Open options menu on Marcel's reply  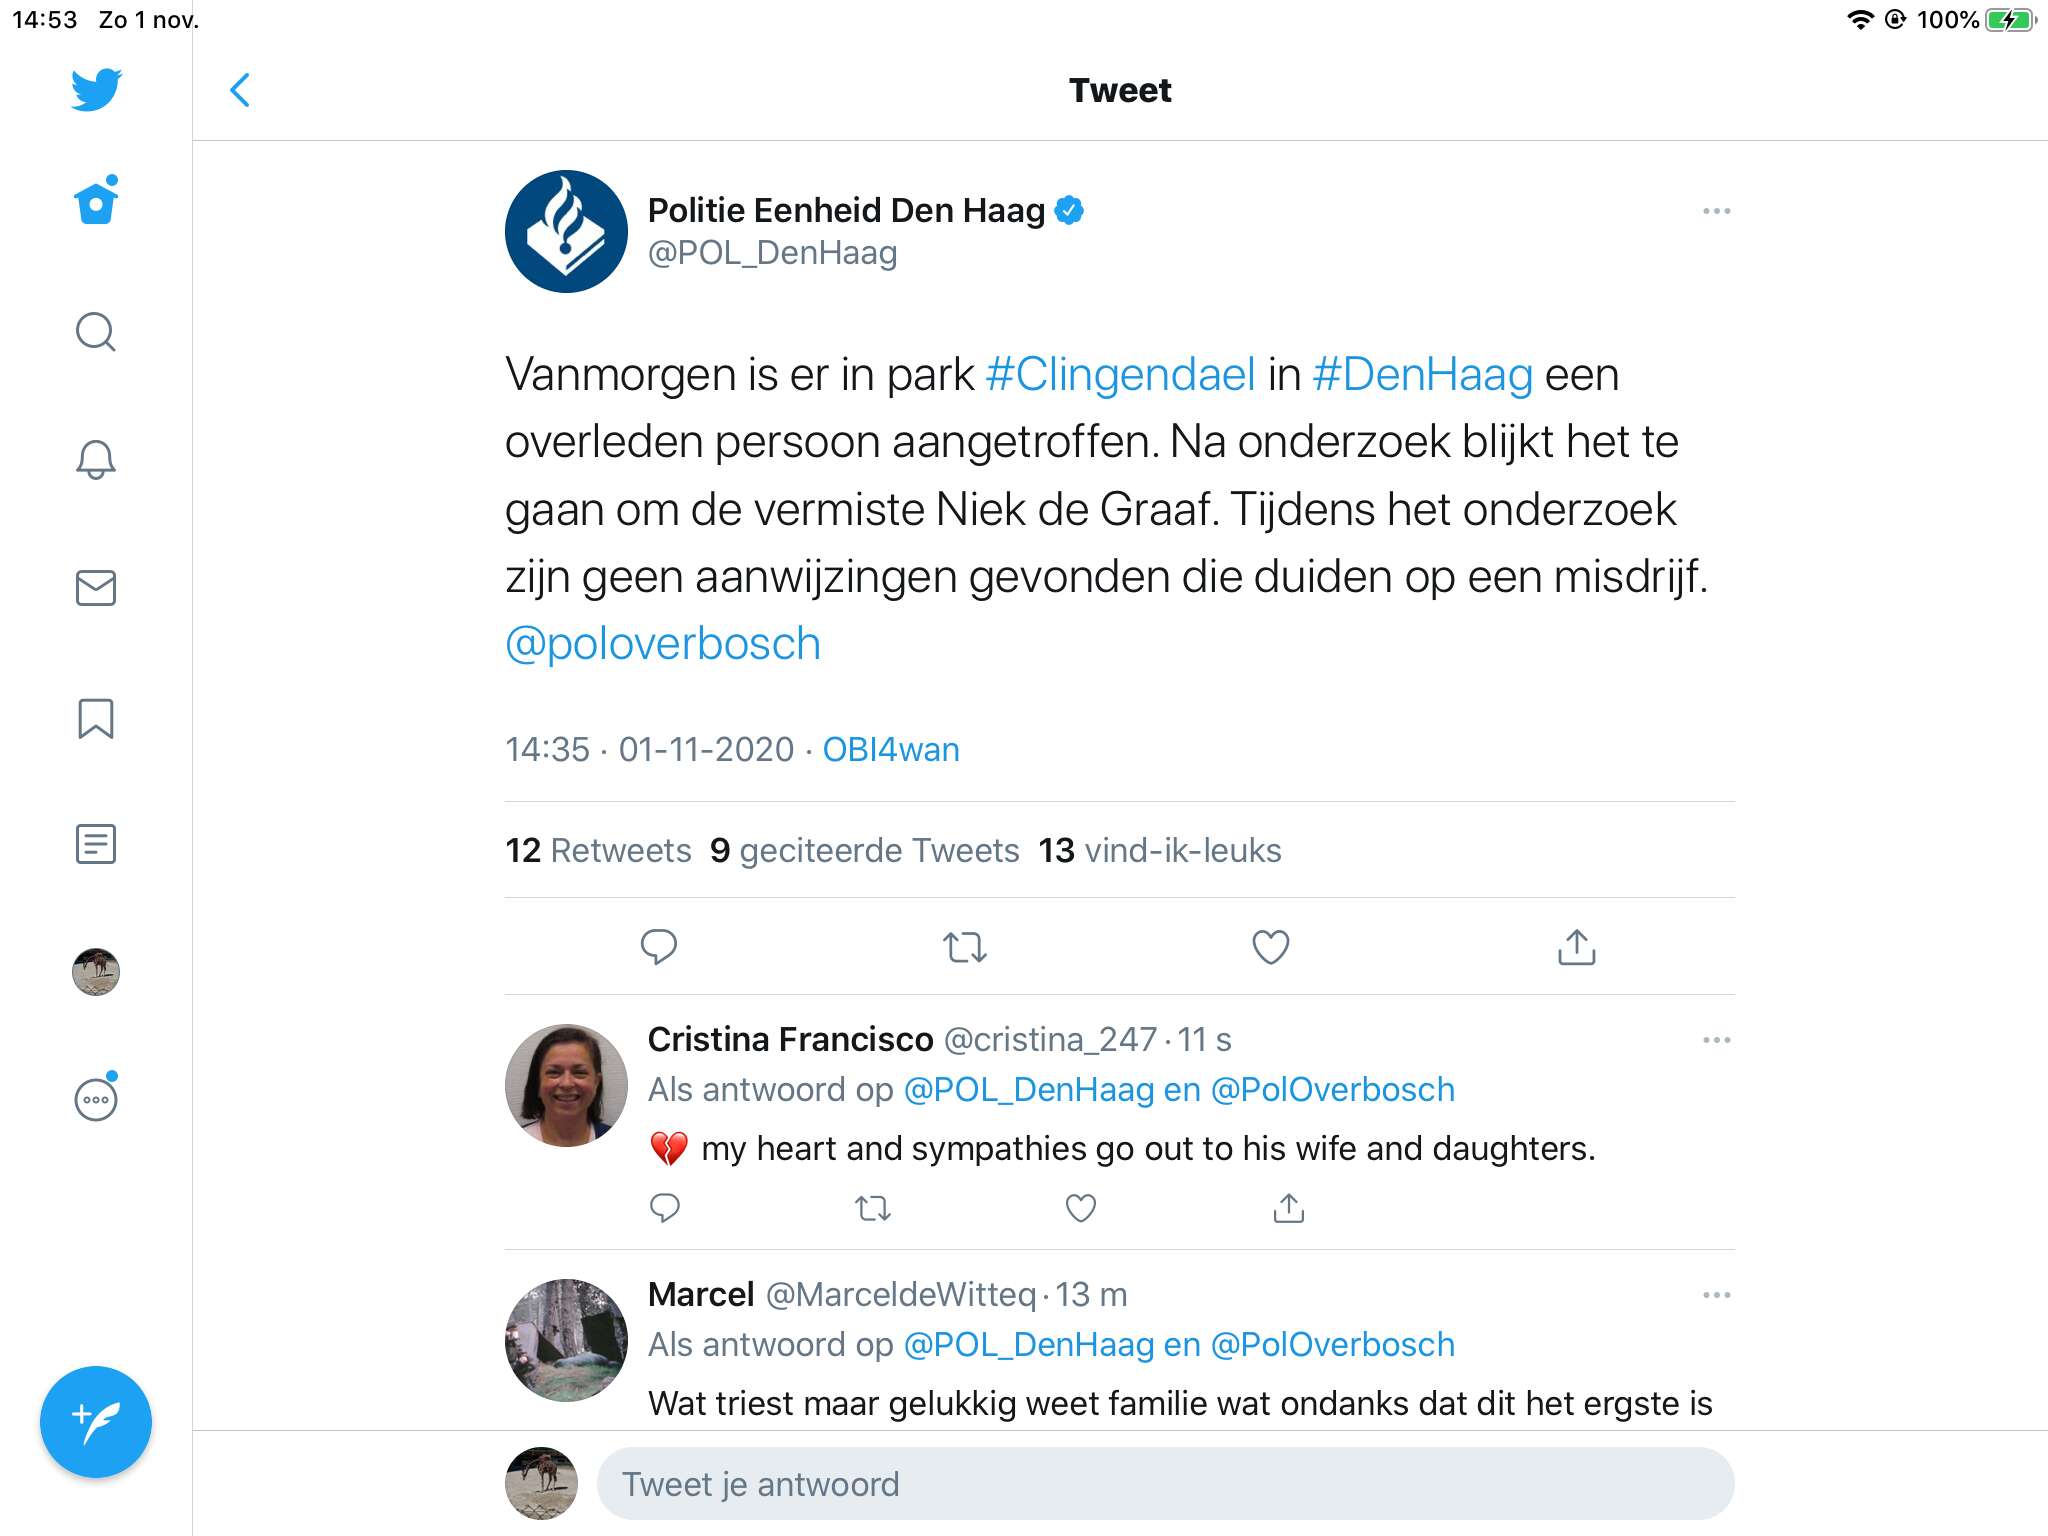(1716, 1295)
